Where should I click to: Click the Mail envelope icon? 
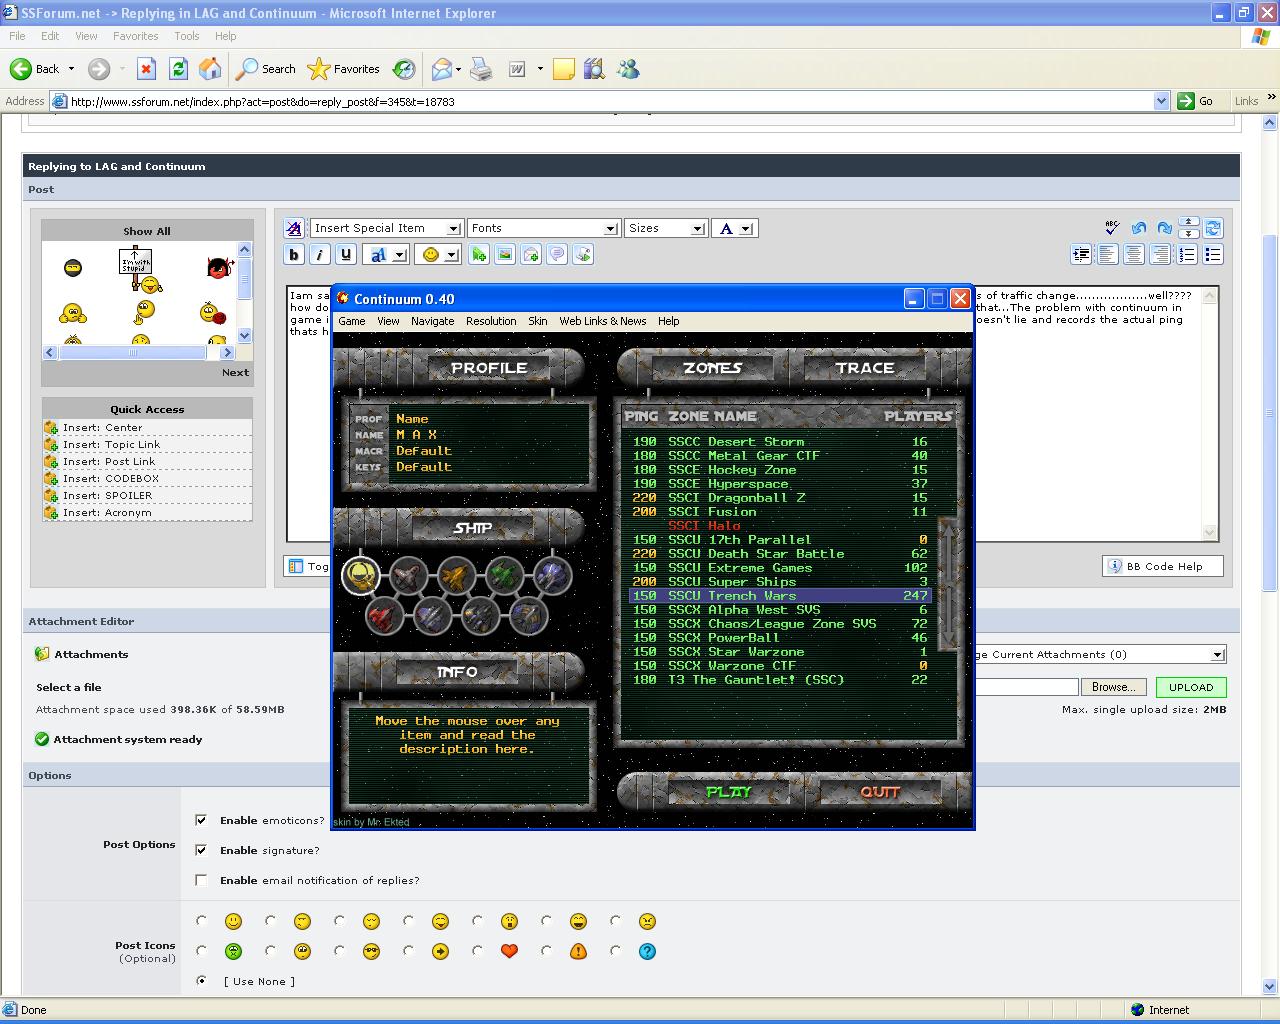coord(441,69)
